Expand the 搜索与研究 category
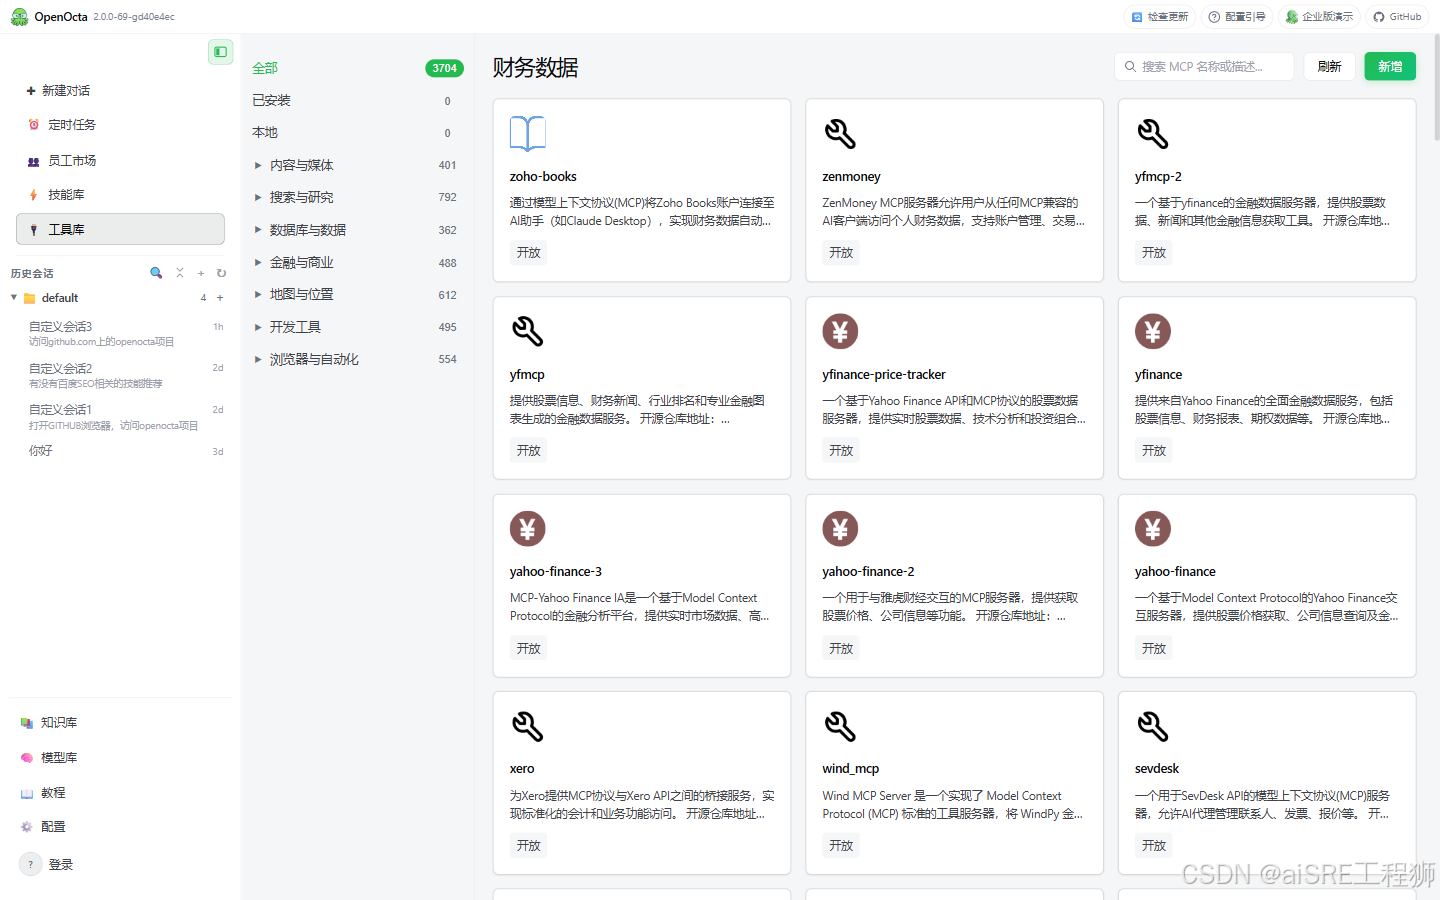Viewport: 1440px width, 900px height. coord(258,198)
